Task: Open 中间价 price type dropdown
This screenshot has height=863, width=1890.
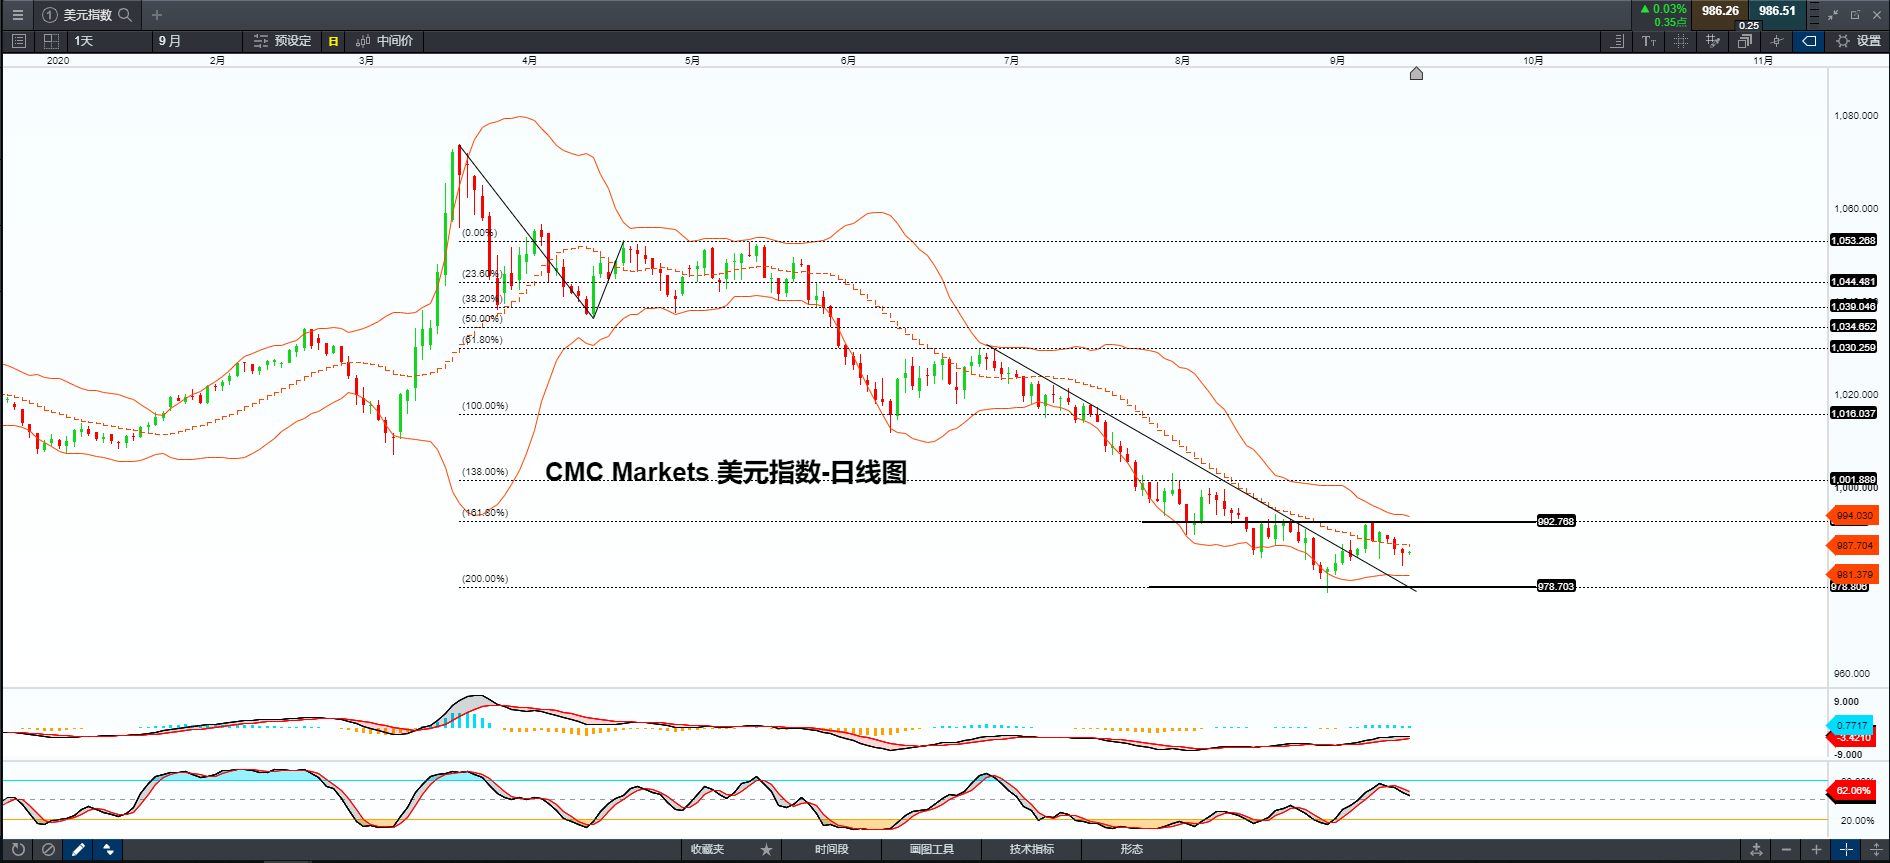Action: point(385,41)
